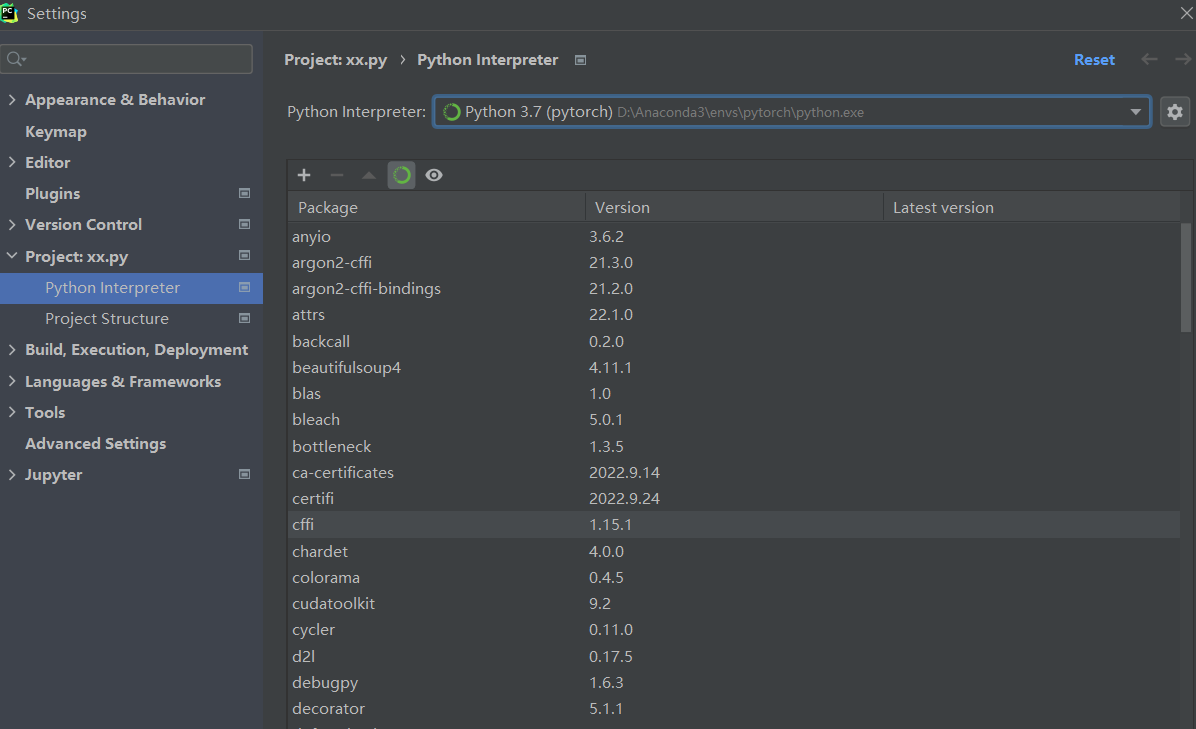The height and width of the screenshot is (729, 1196).
Task: Select the anyio package row
Action: (734, 236)
